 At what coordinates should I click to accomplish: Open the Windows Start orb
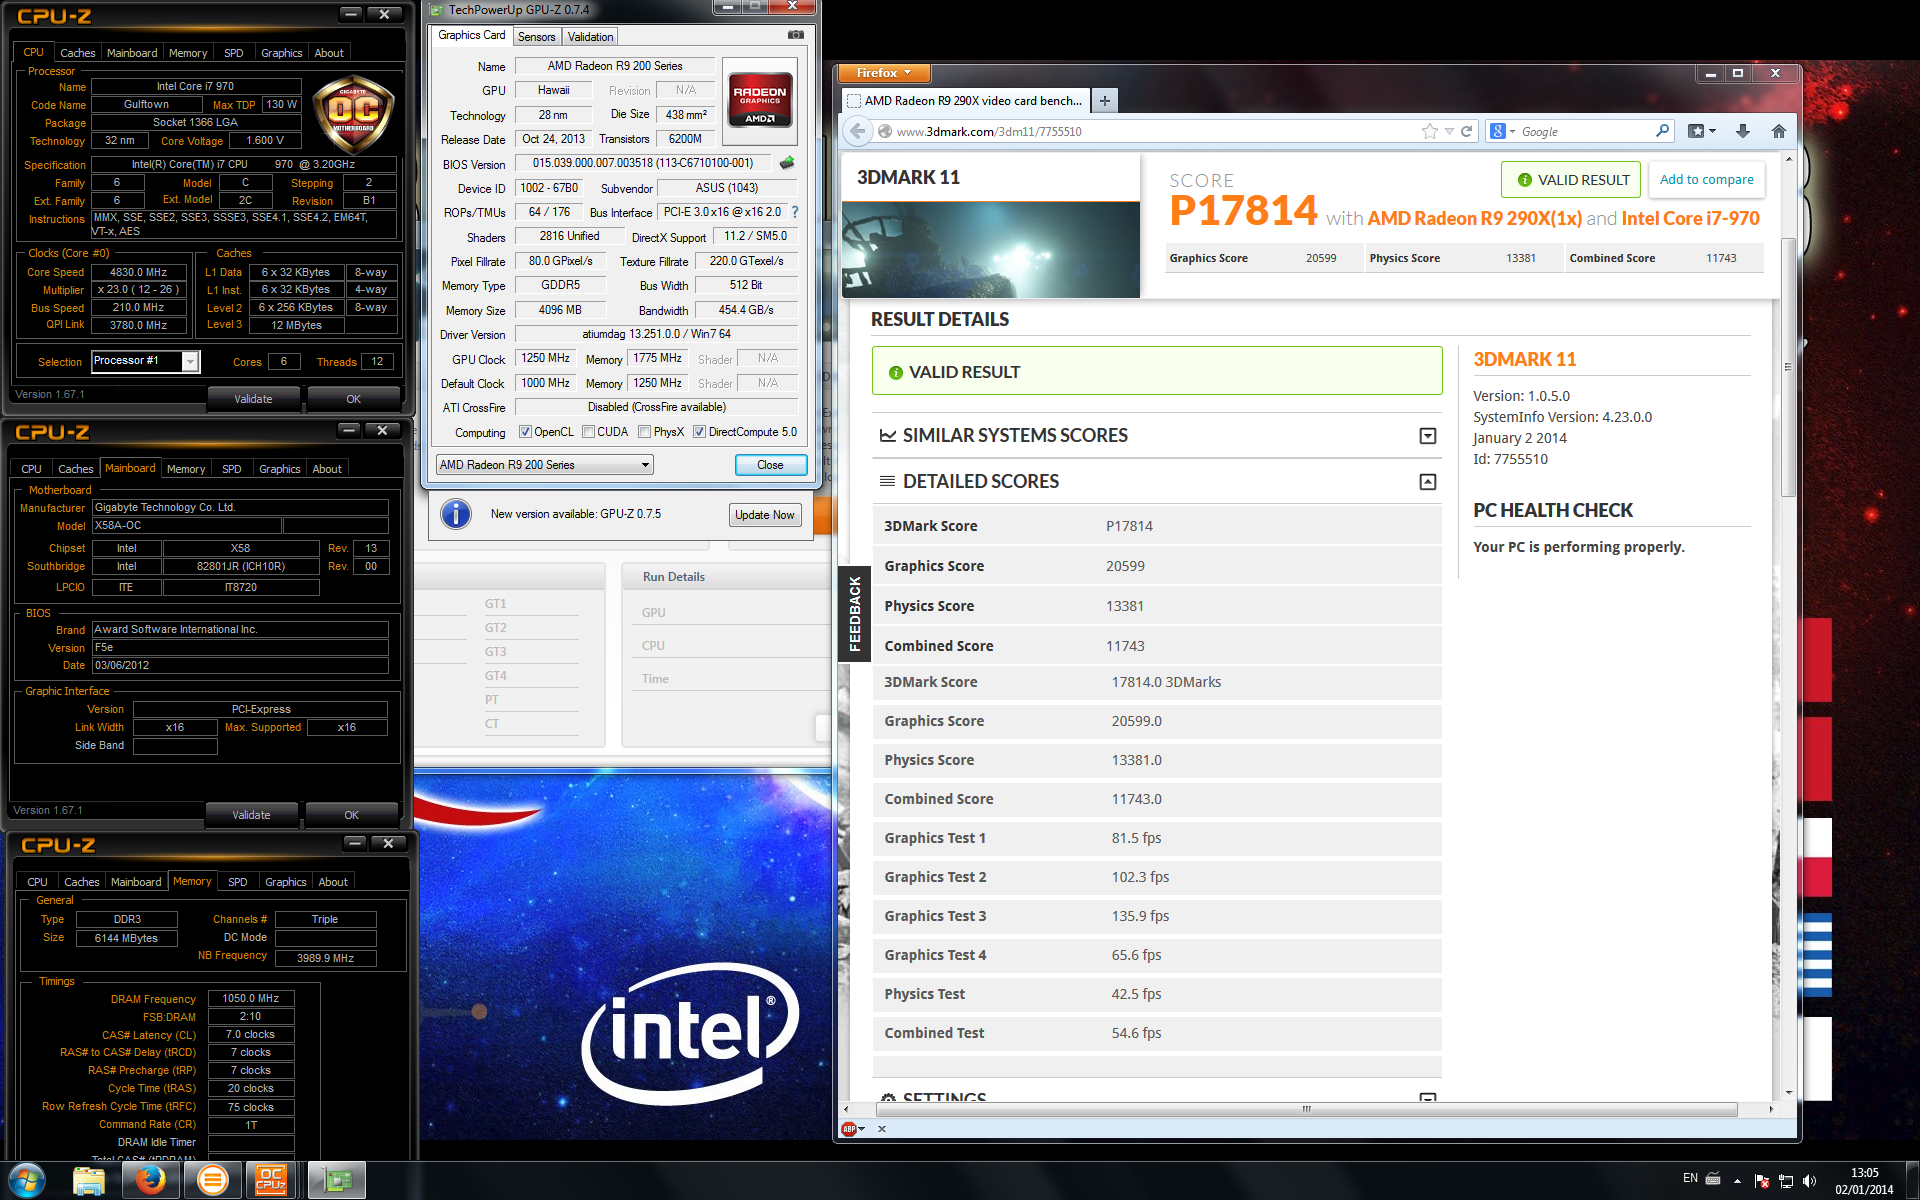27,1180
